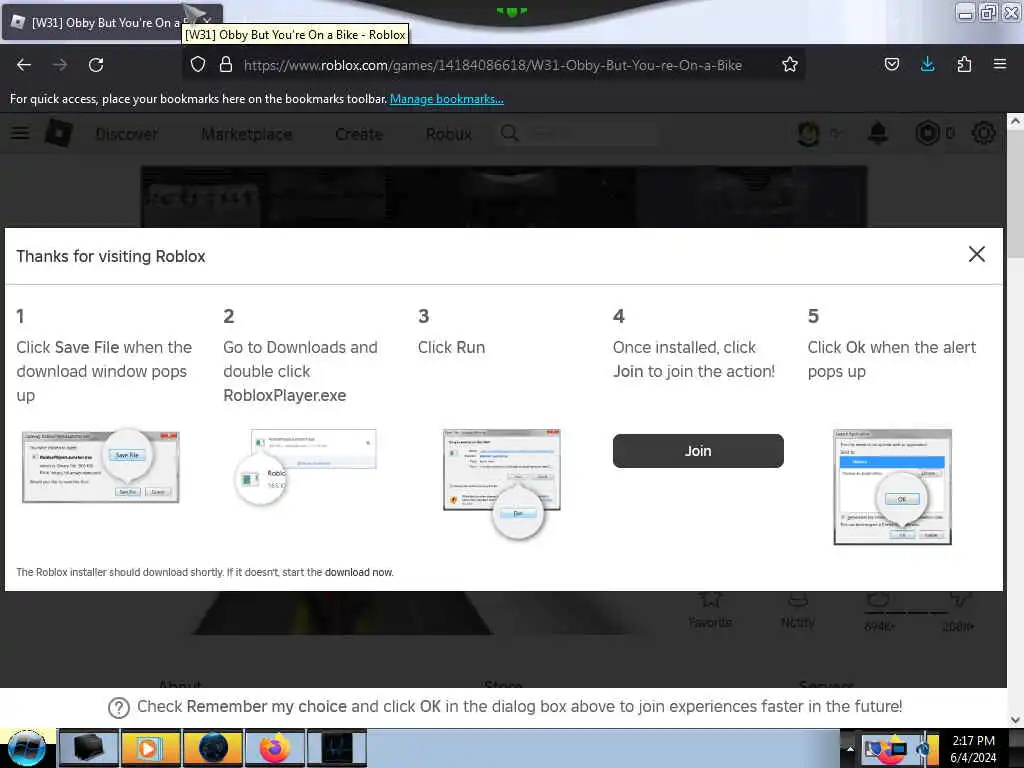Image resolution: width=1024 pixels, height=768 pixels.
Task: Click the dark Join button
Action: 697,451
